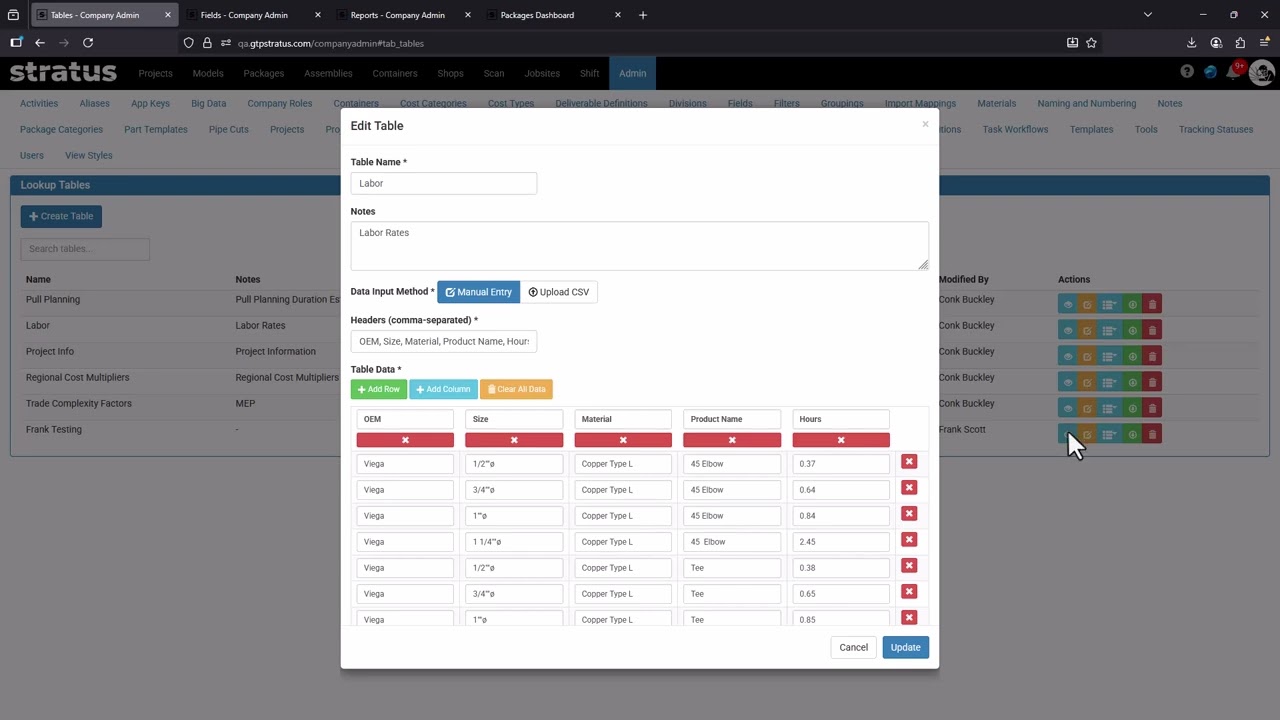
Task: Click the edit icon in Labor row
Action: (x=1087, y=330)
